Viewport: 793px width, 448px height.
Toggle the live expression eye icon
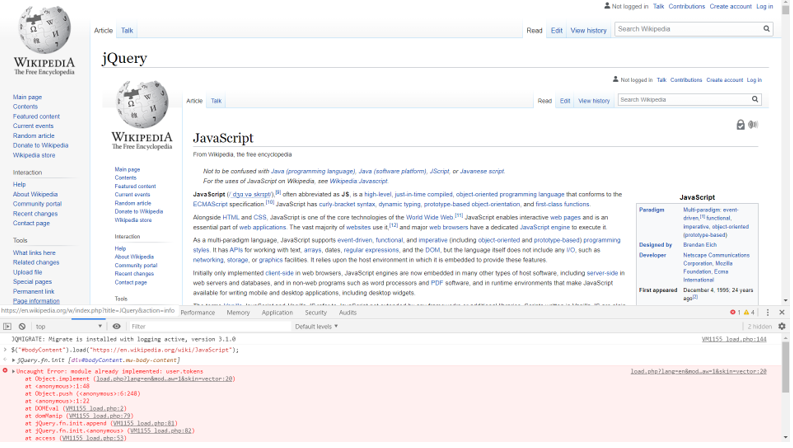(117, 328)
